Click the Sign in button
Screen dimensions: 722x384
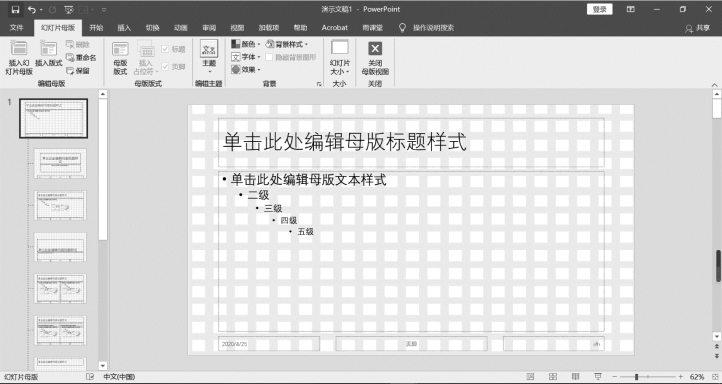coord(600,9)
